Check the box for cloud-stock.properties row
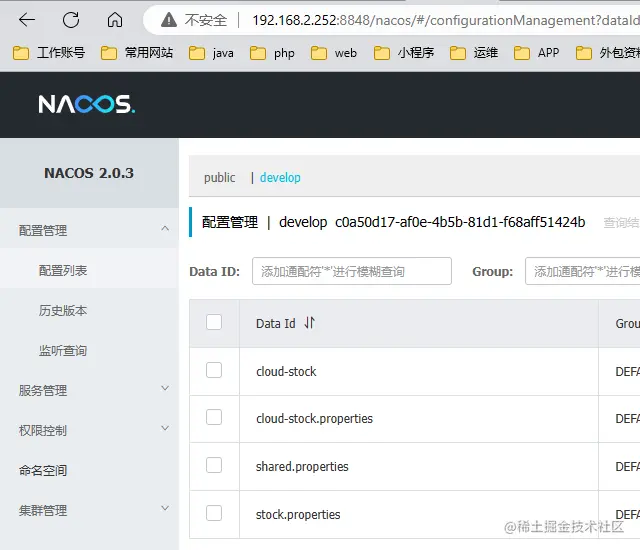The height and width of the screenshot is (550, 640). (x=214, y=417)
